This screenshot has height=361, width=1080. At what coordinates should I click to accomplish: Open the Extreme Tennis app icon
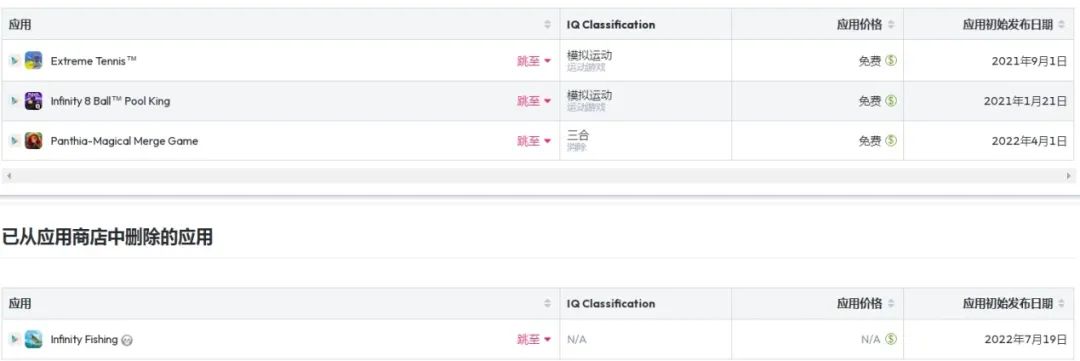[x=33, y=61]
